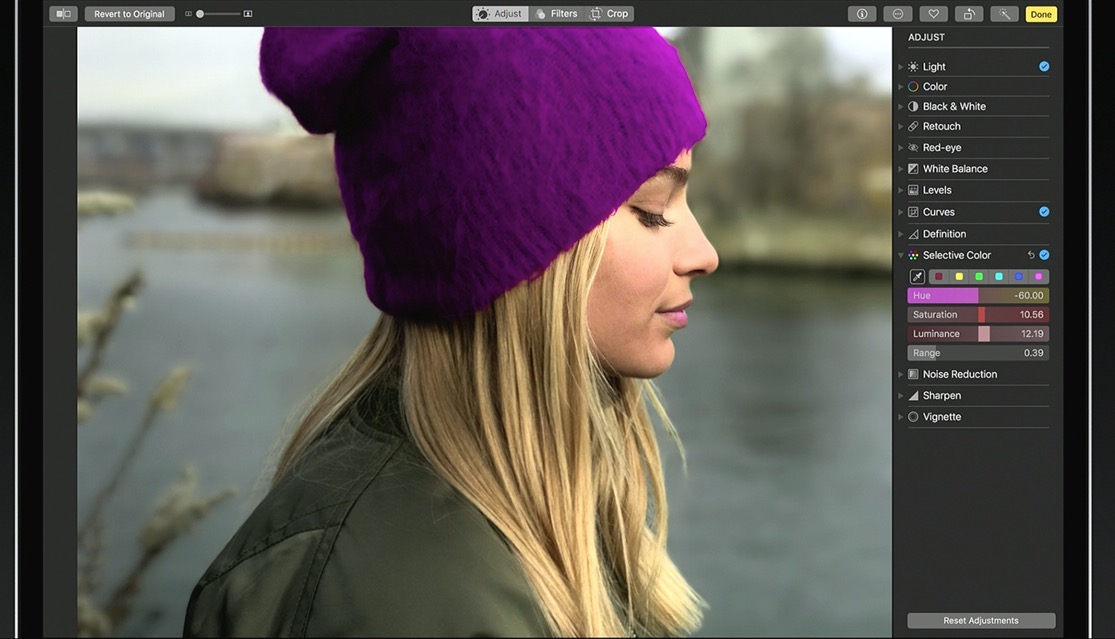The image size is (1115, 639).
Task: Click the Sharpen icon
Action: [913, 395]
